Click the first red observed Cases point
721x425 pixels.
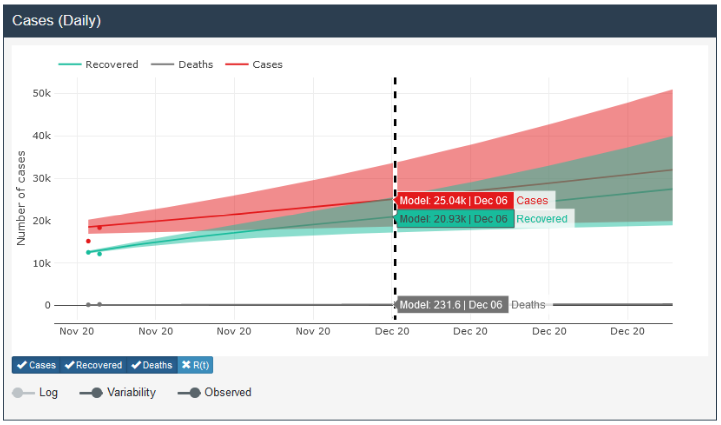tap(88, 241)
